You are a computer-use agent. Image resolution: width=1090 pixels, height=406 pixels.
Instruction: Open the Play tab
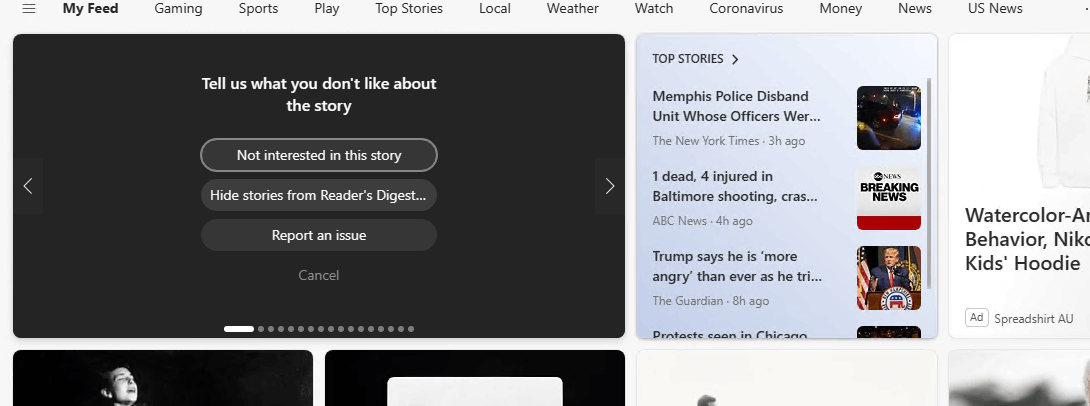coord(327,9)
